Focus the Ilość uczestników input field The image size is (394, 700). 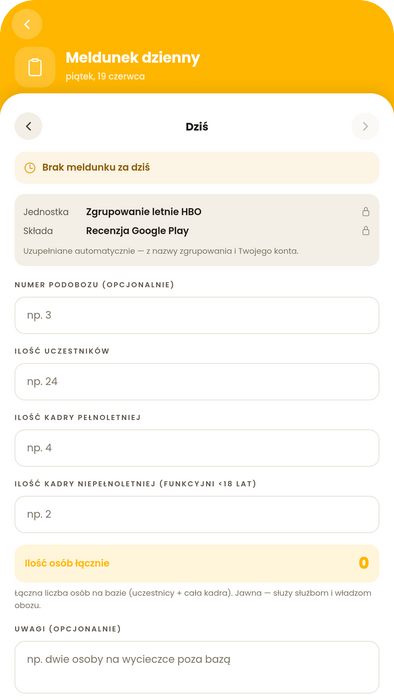pos(197,382)
